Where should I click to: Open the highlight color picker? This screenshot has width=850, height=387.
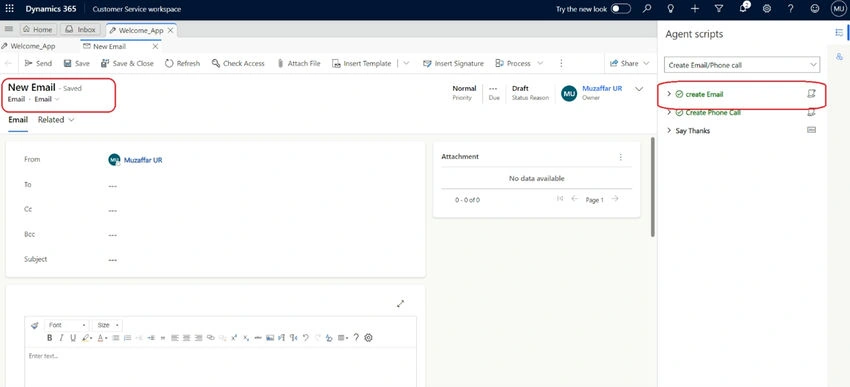tap(87, 338)
